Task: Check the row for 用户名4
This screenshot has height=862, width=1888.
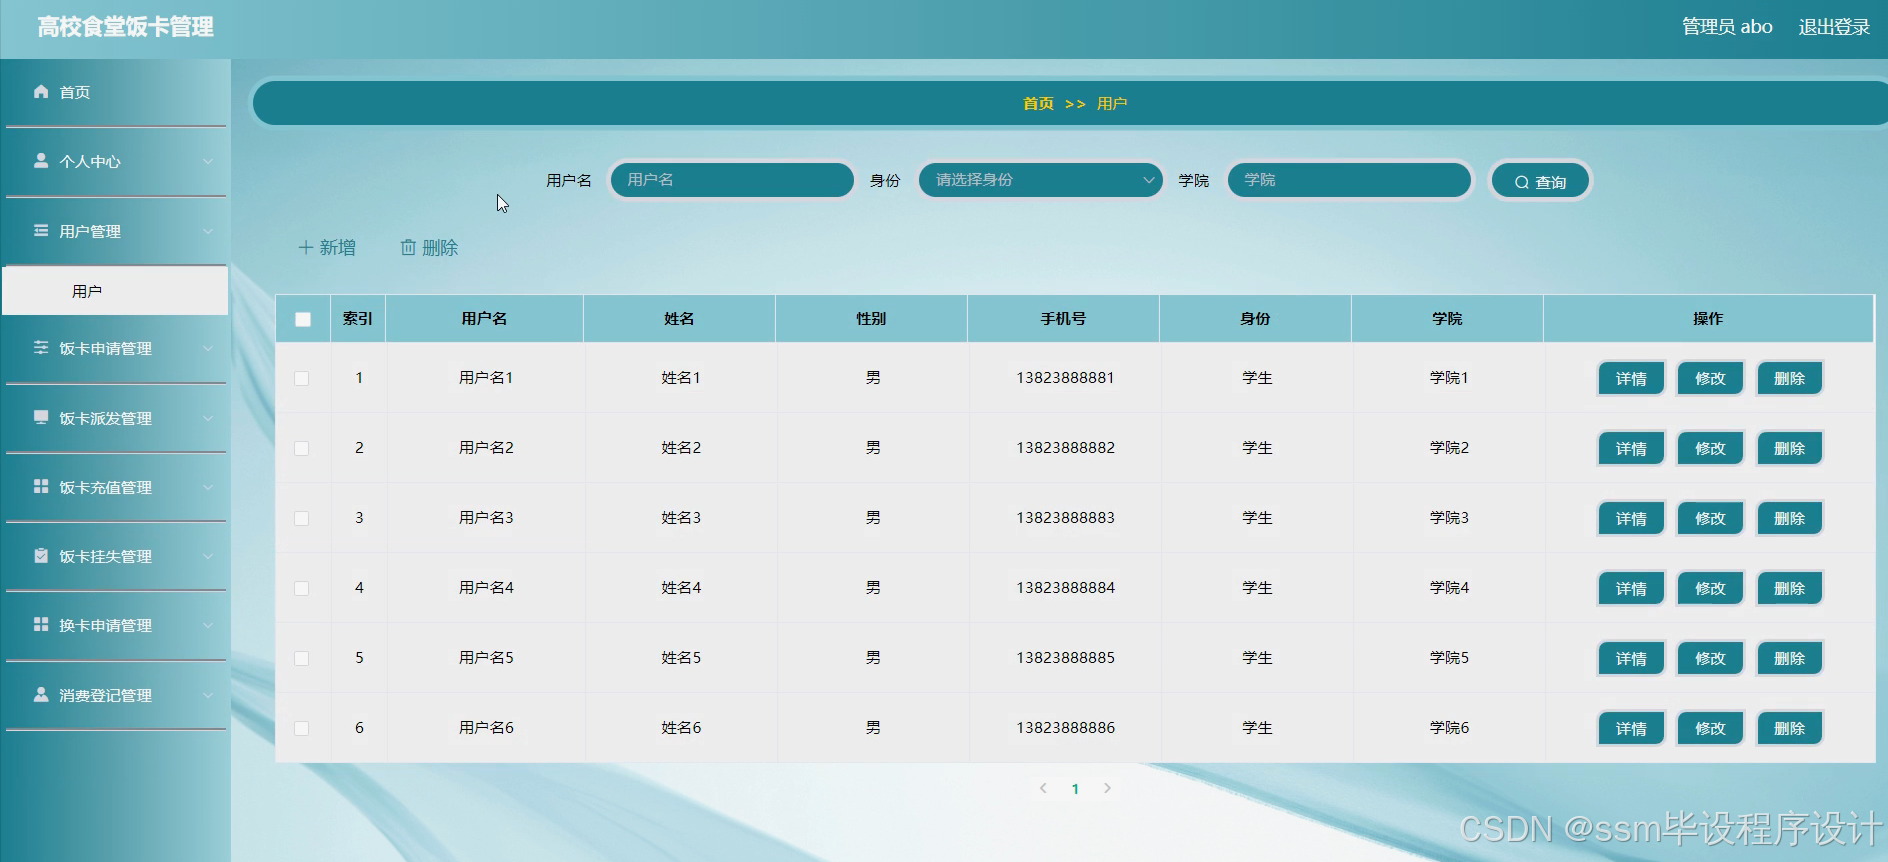Action: click(302, 588)
